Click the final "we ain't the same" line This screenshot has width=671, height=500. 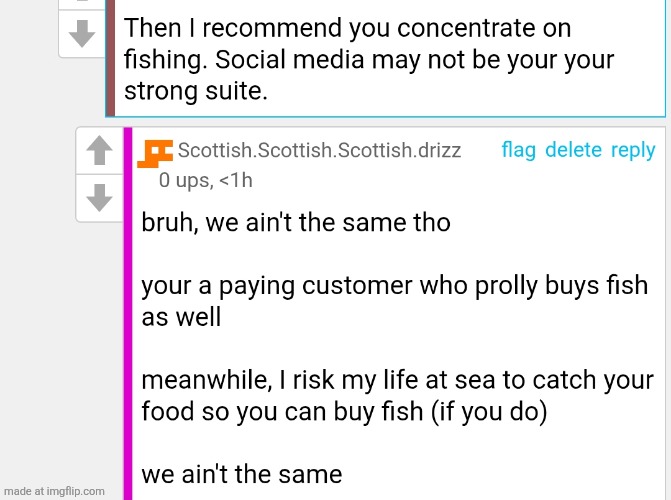[x=241, y=474]
